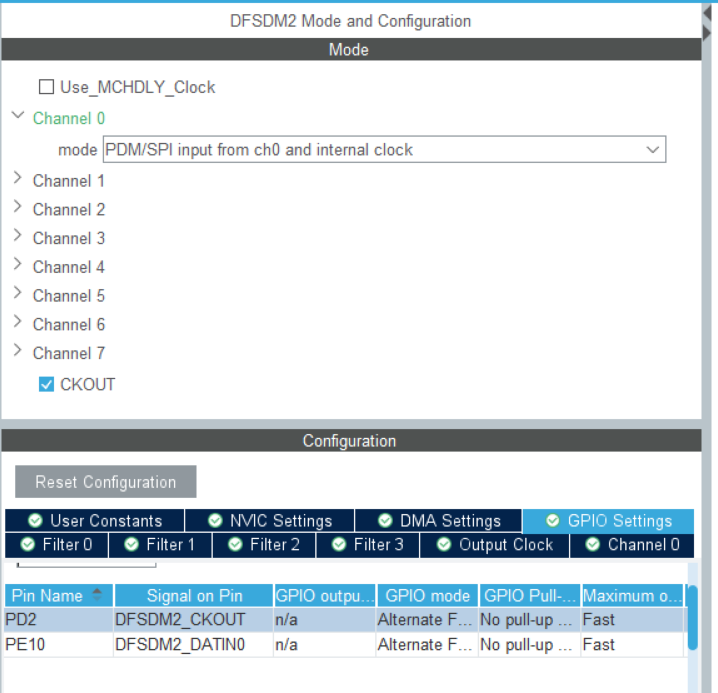Screen dimensions: 718x693
Task: Click the green check icon on Filter 0
Action: pos(28,544)
